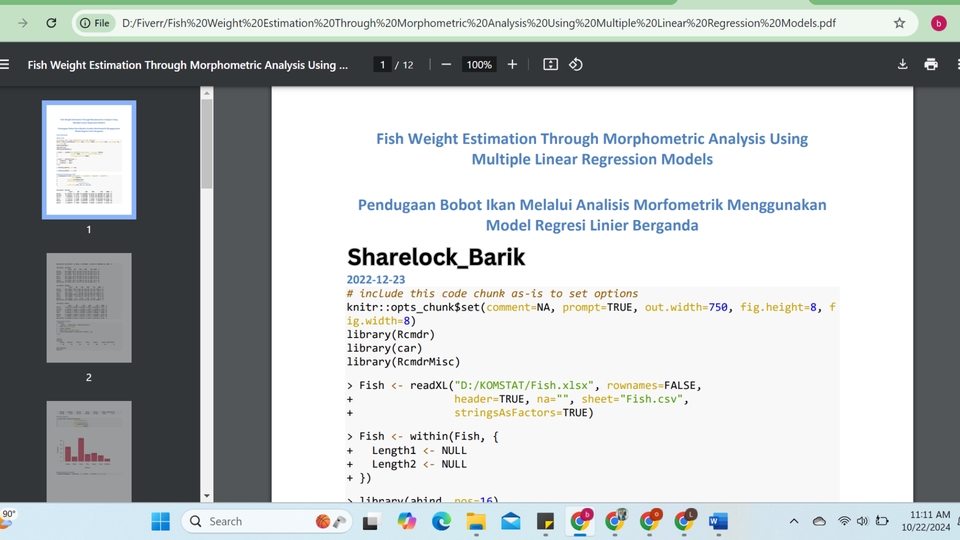Click the 'Length2 <- NULL' code line
The height and width of the screenshot is (540, 960).
[407, 464]
